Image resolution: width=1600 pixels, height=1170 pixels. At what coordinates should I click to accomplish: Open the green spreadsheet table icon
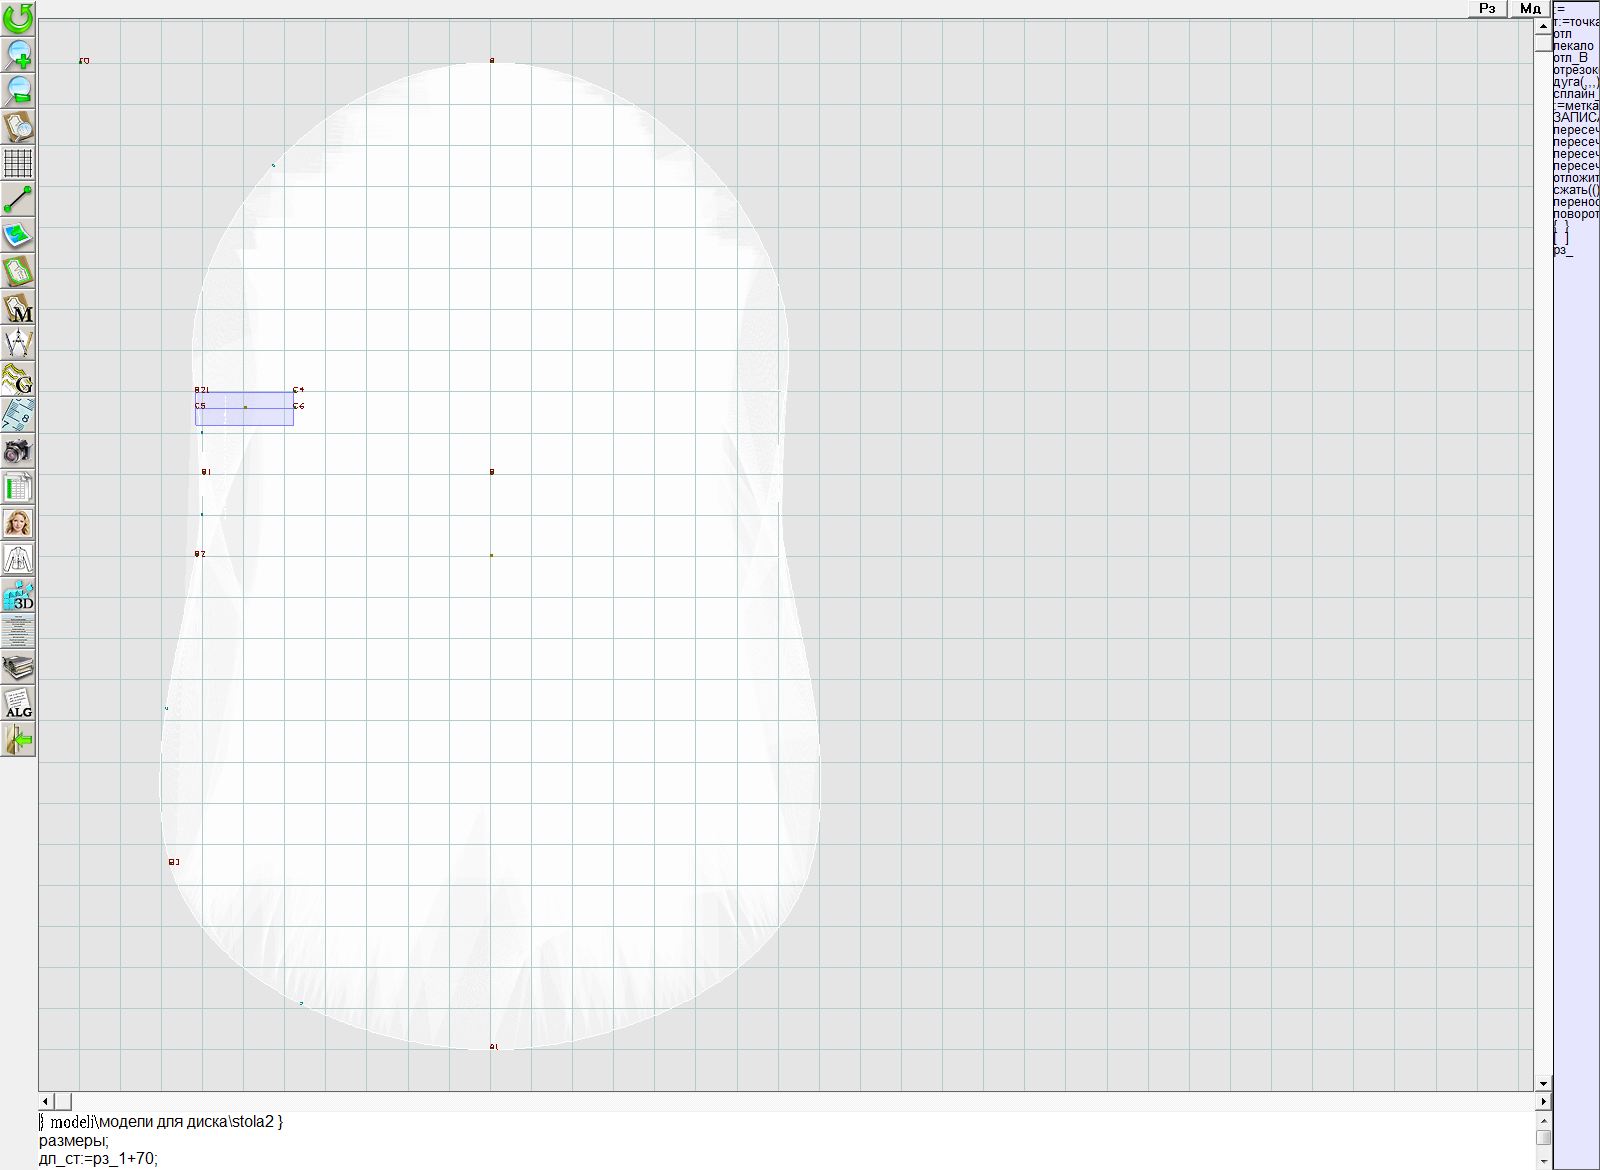(18, 488)
